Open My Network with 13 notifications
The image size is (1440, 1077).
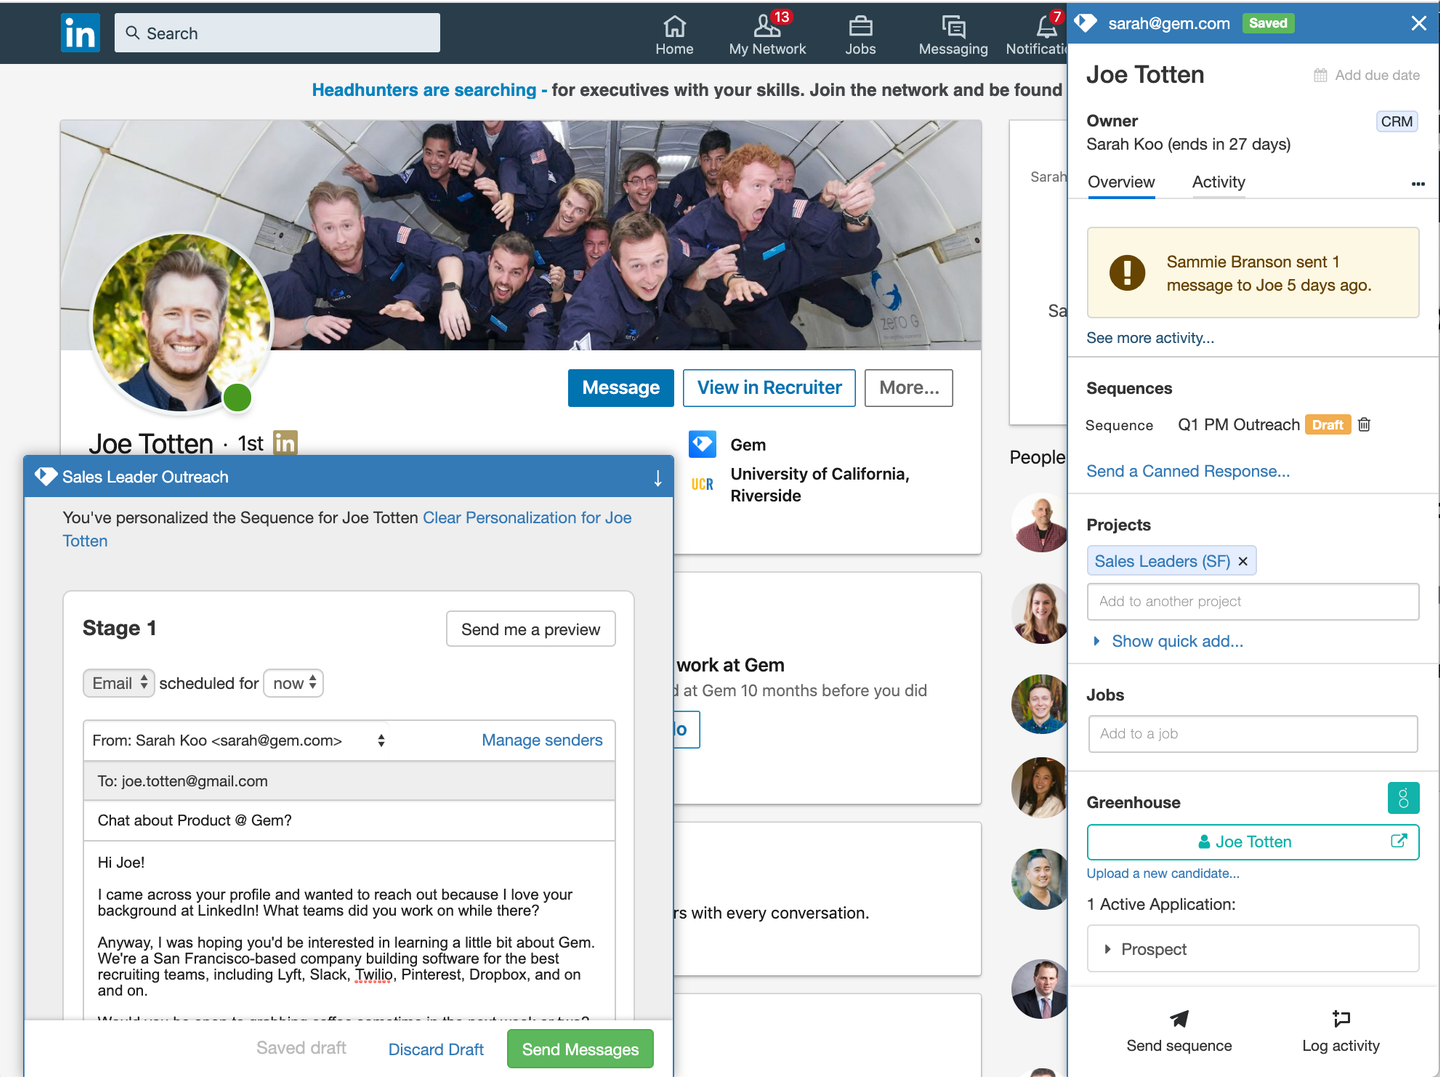click(x=767, y=33)
